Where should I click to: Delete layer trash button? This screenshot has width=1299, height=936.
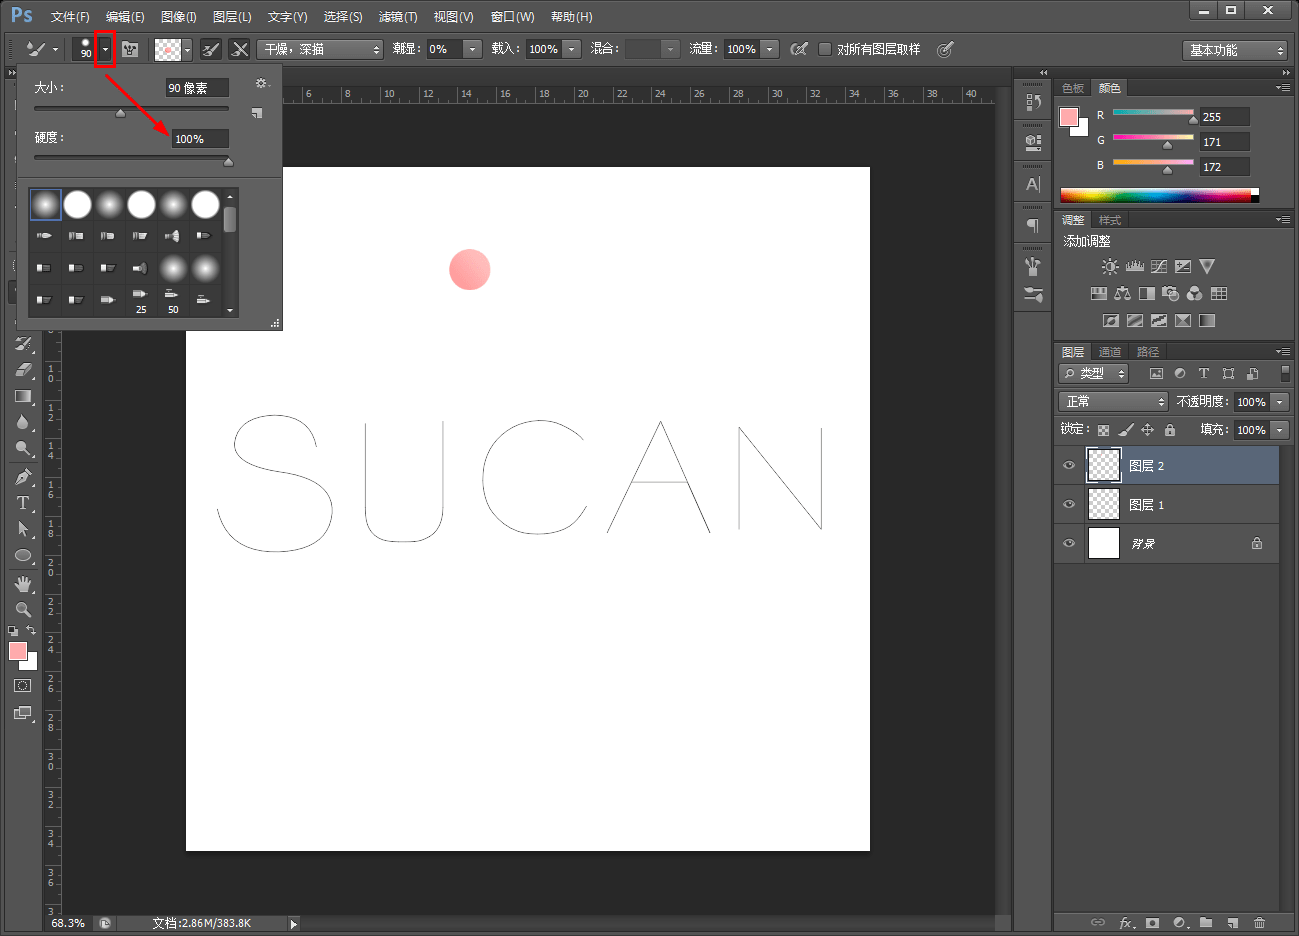(1259, 923)
